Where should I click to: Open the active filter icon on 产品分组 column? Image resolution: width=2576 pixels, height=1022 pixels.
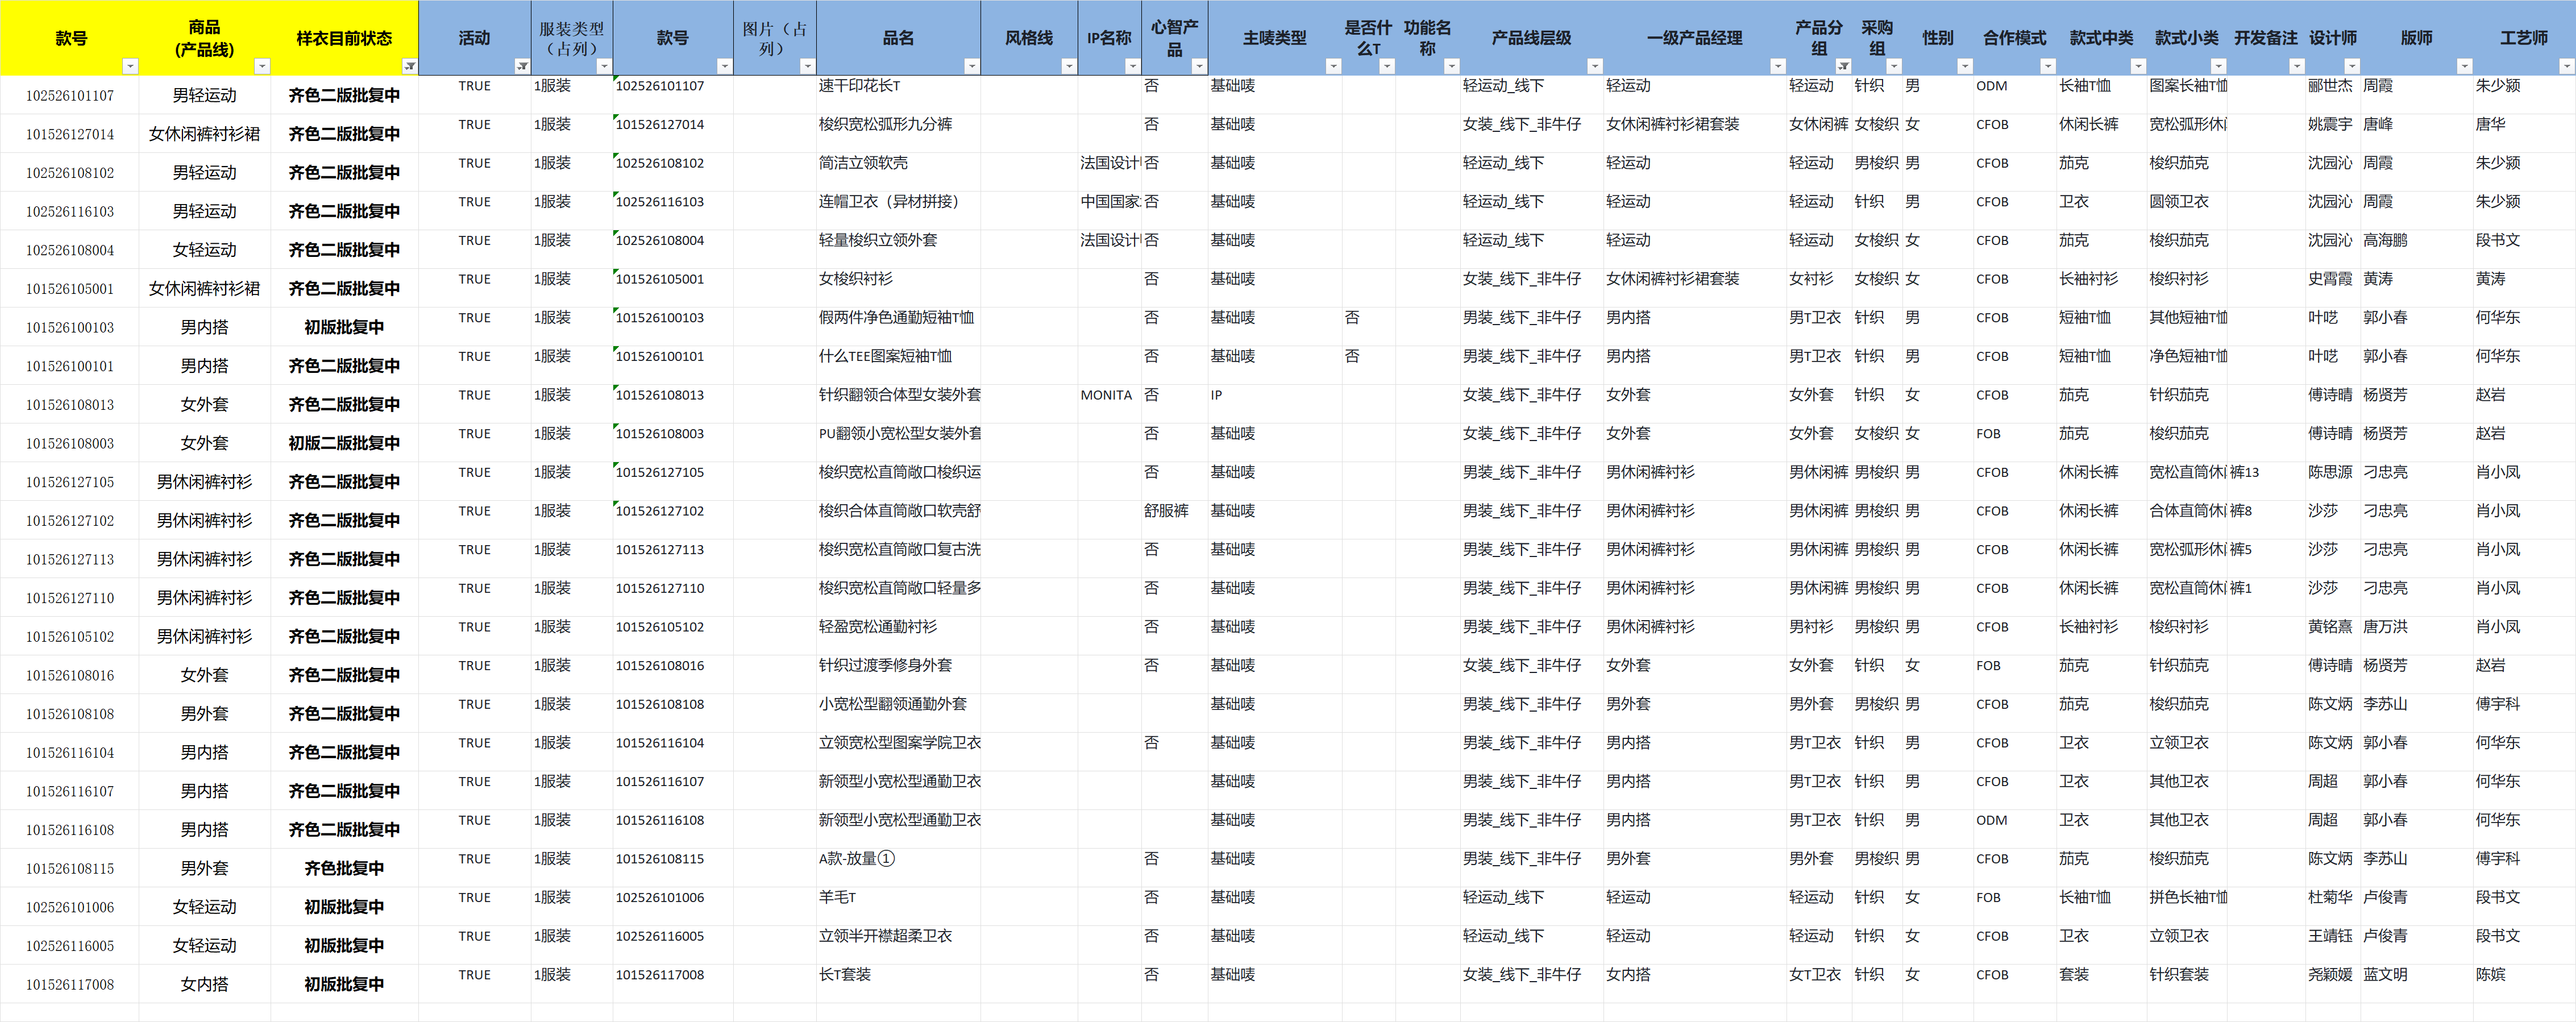pos(1843,66)
